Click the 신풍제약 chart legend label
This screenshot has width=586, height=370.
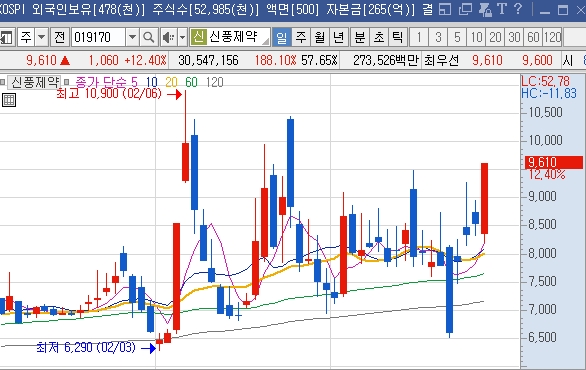(35, 82)
